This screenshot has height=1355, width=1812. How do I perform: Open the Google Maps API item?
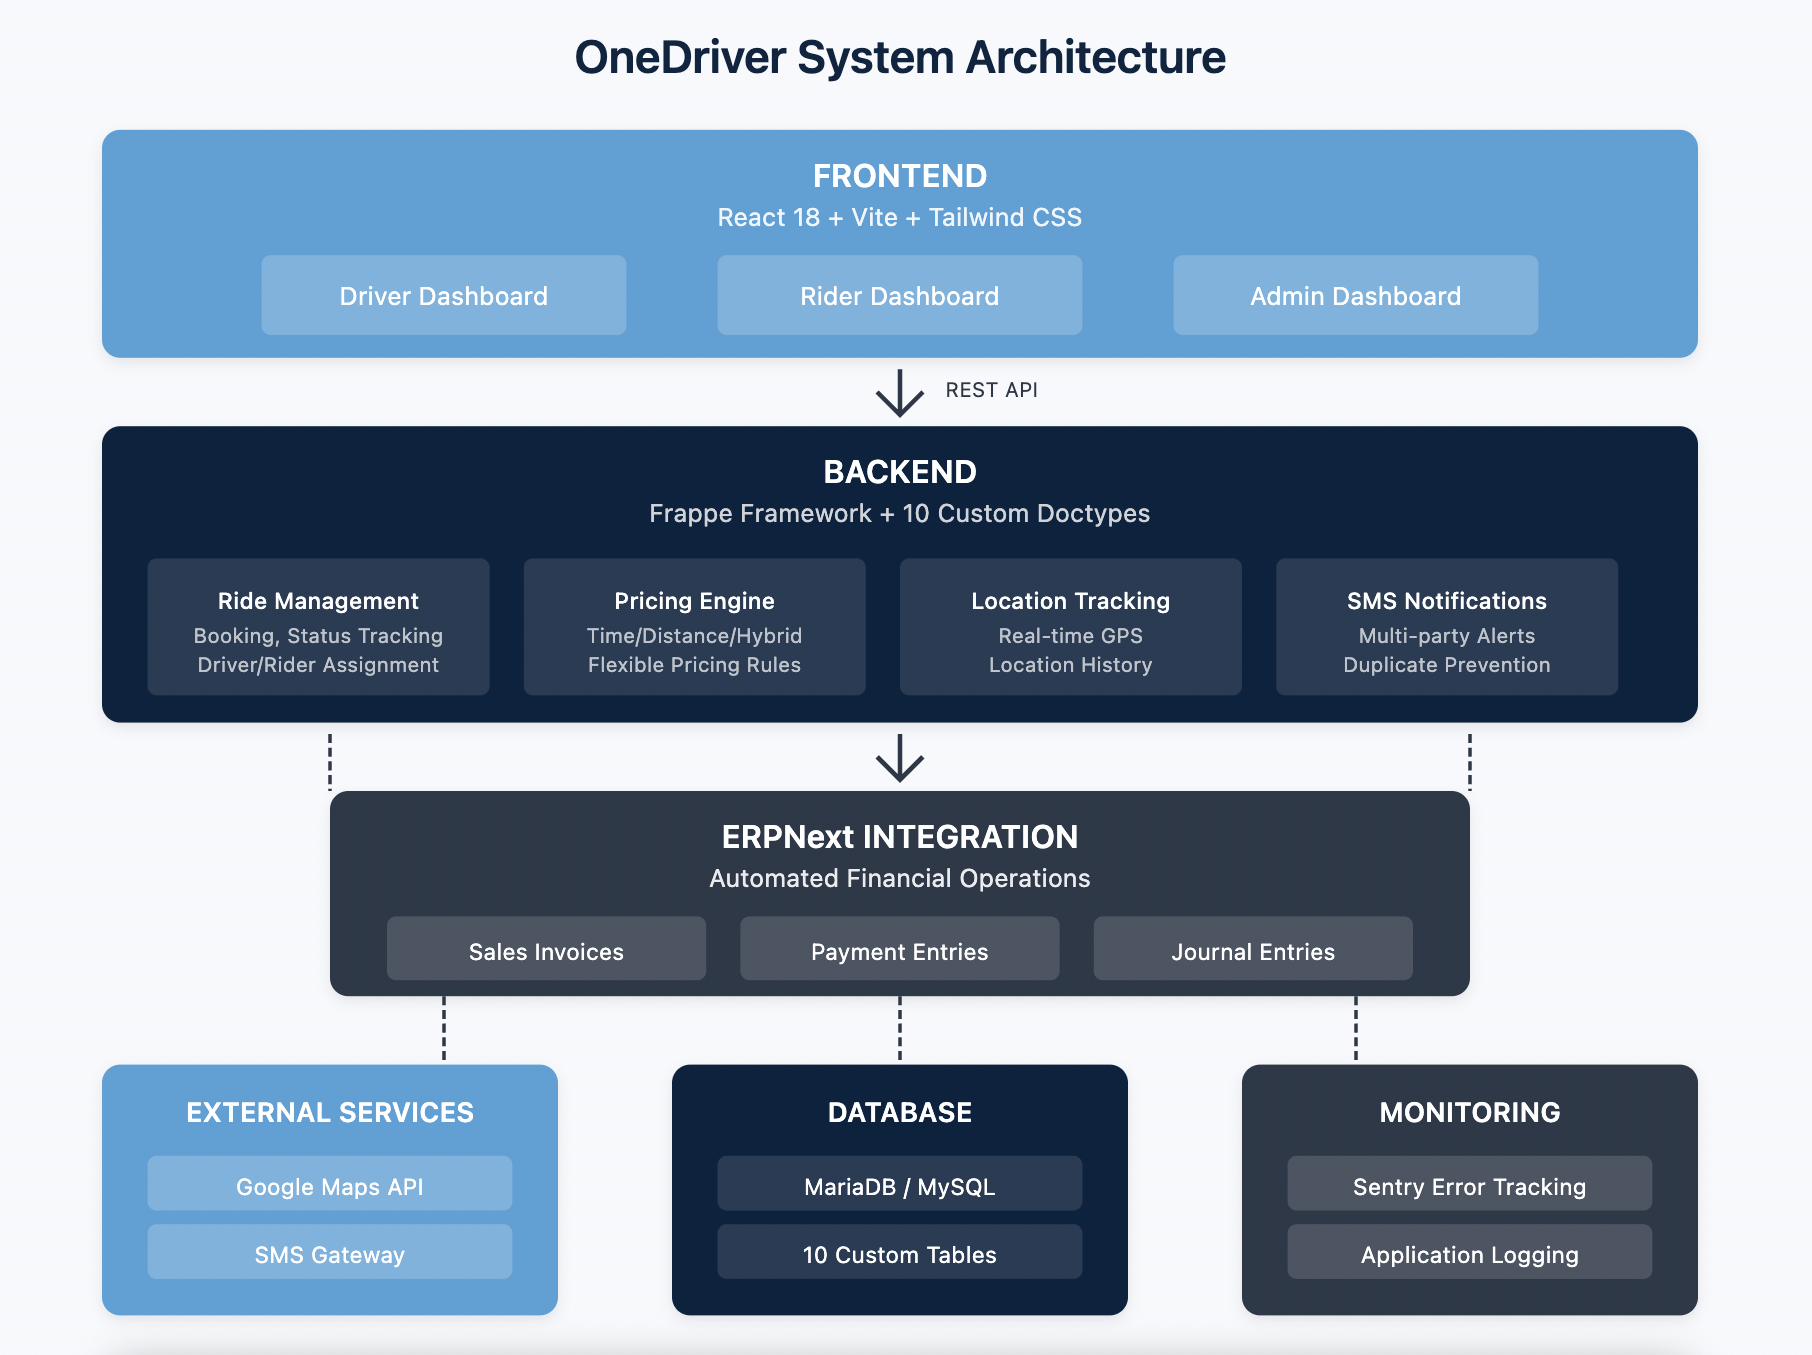(329, 1186)
